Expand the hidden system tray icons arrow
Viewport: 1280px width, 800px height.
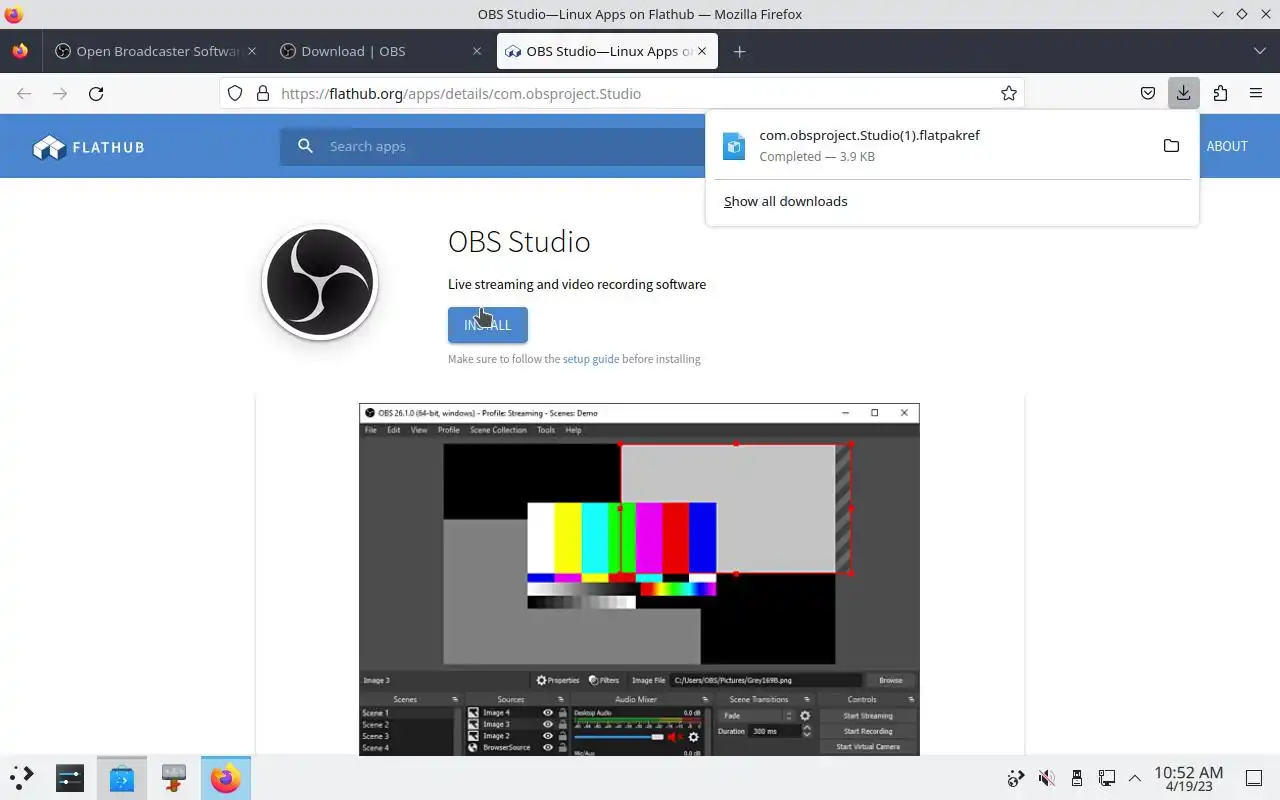1135,777
